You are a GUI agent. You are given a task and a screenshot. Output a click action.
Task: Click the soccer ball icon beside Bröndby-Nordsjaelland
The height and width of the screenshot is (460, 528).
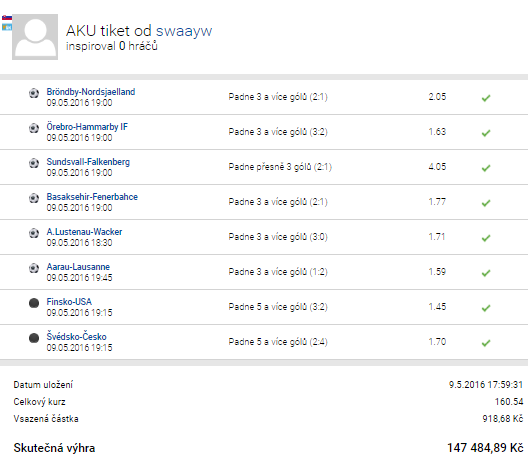[34, 93]
